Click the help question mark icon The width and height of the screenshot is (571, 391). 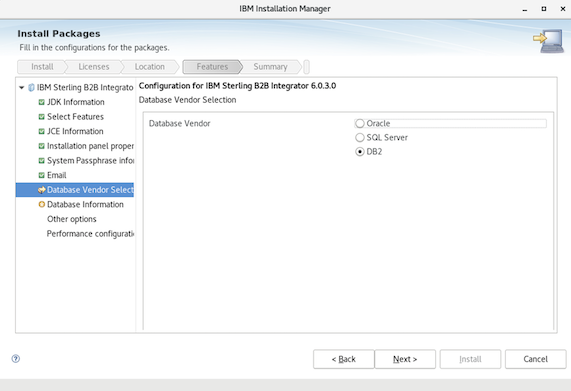point(16,359)
